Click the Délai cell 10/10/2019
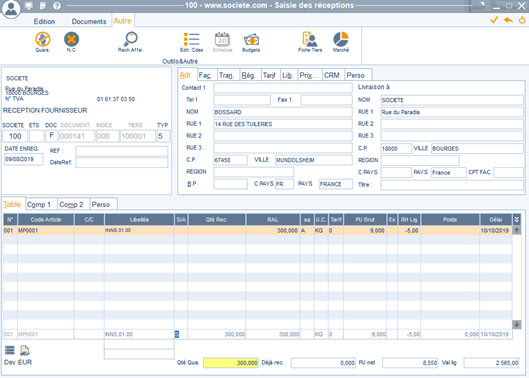The height and width of the screenshot is (378, 529). coord(495,231)
